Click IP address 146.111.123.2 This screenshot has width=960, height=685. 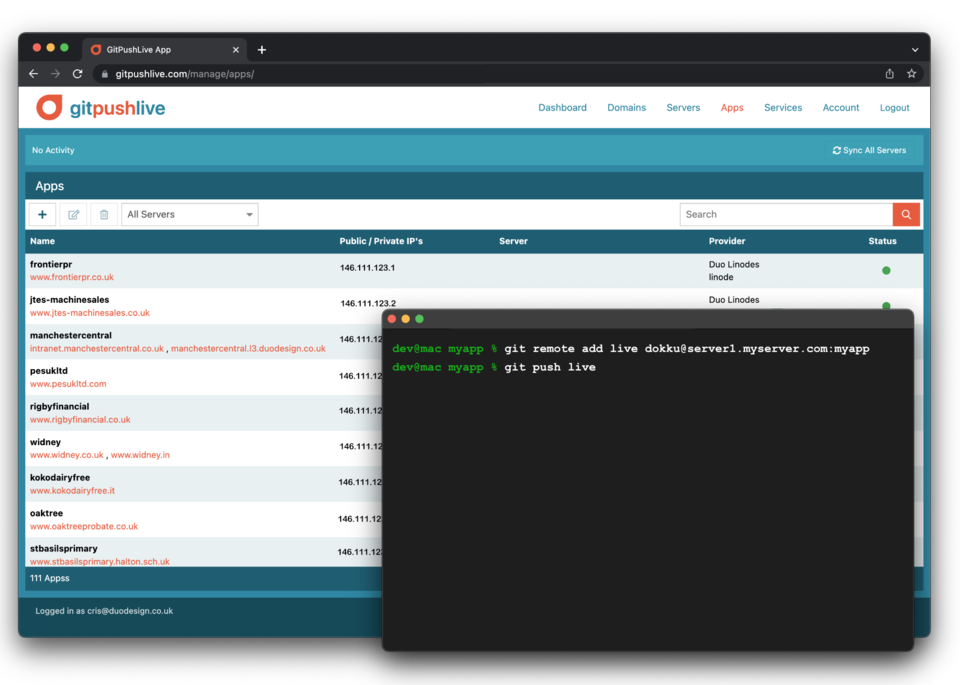368,304
